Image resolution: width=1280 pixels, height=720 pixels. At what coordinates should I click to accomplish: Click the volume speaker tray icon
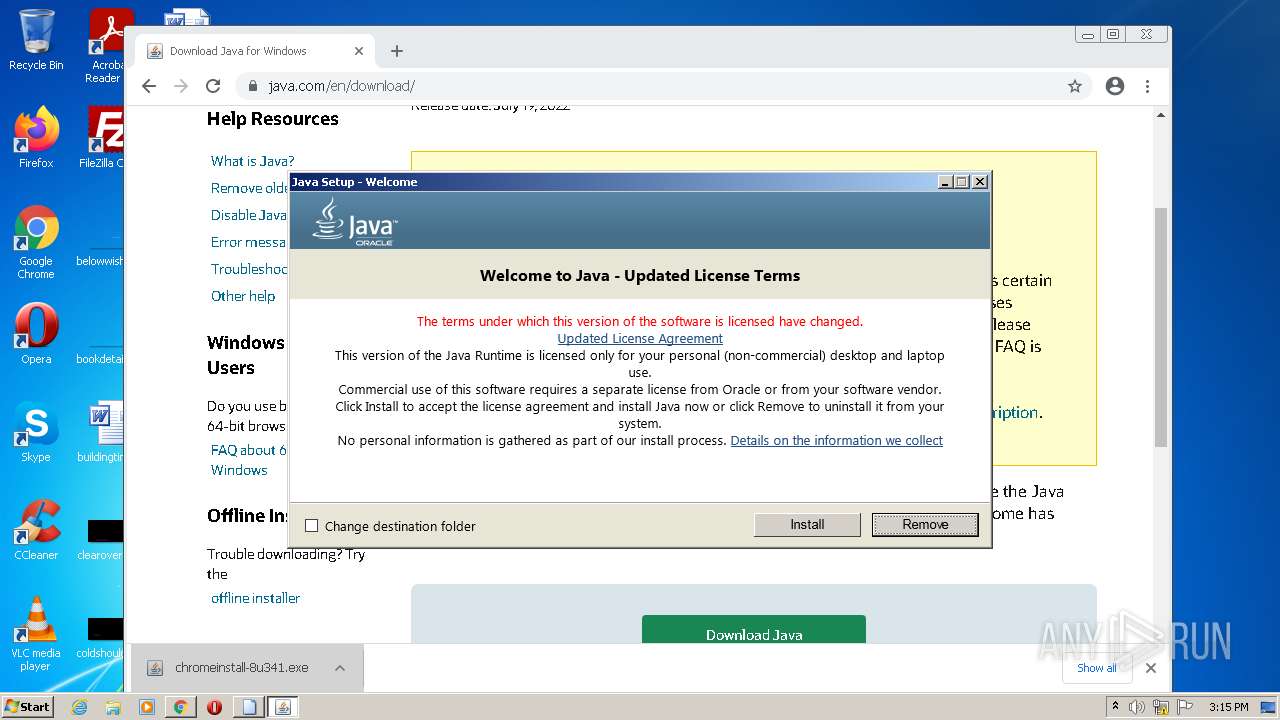(1137, 707)
